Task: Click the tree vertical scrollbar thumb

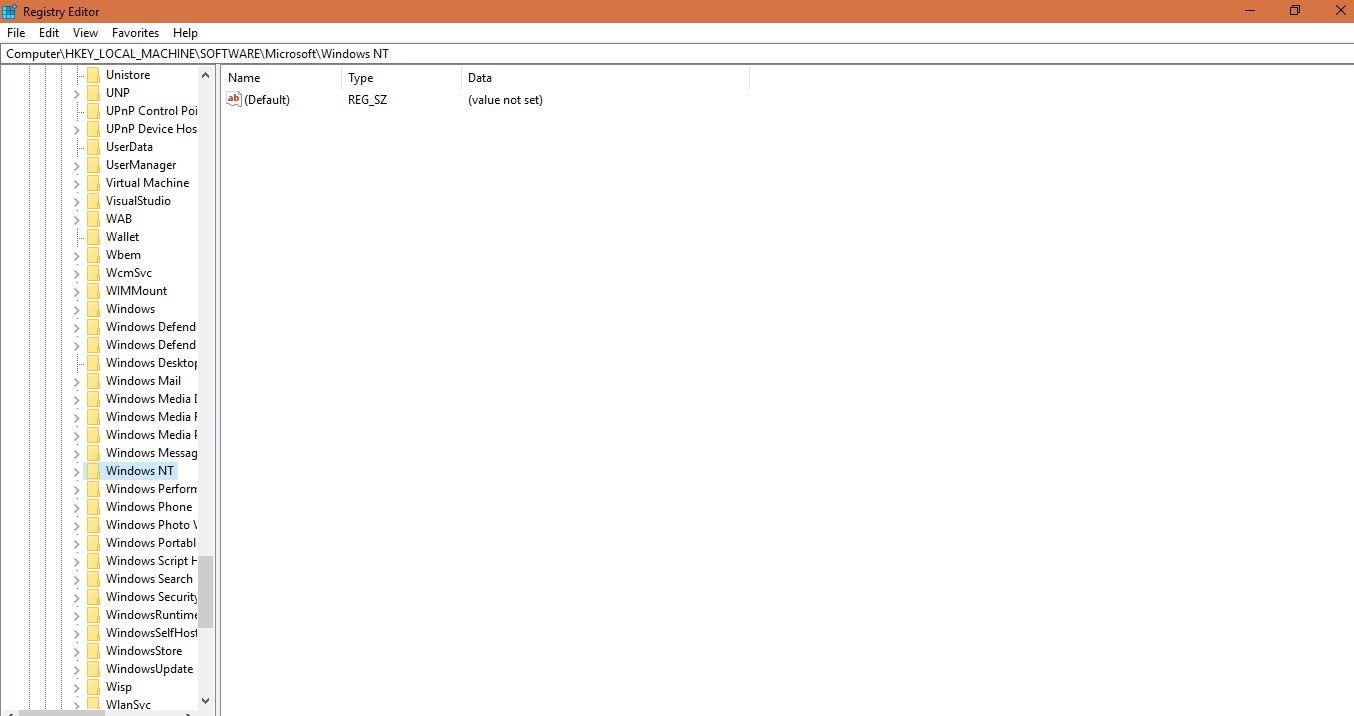Action: pos(206,592)
